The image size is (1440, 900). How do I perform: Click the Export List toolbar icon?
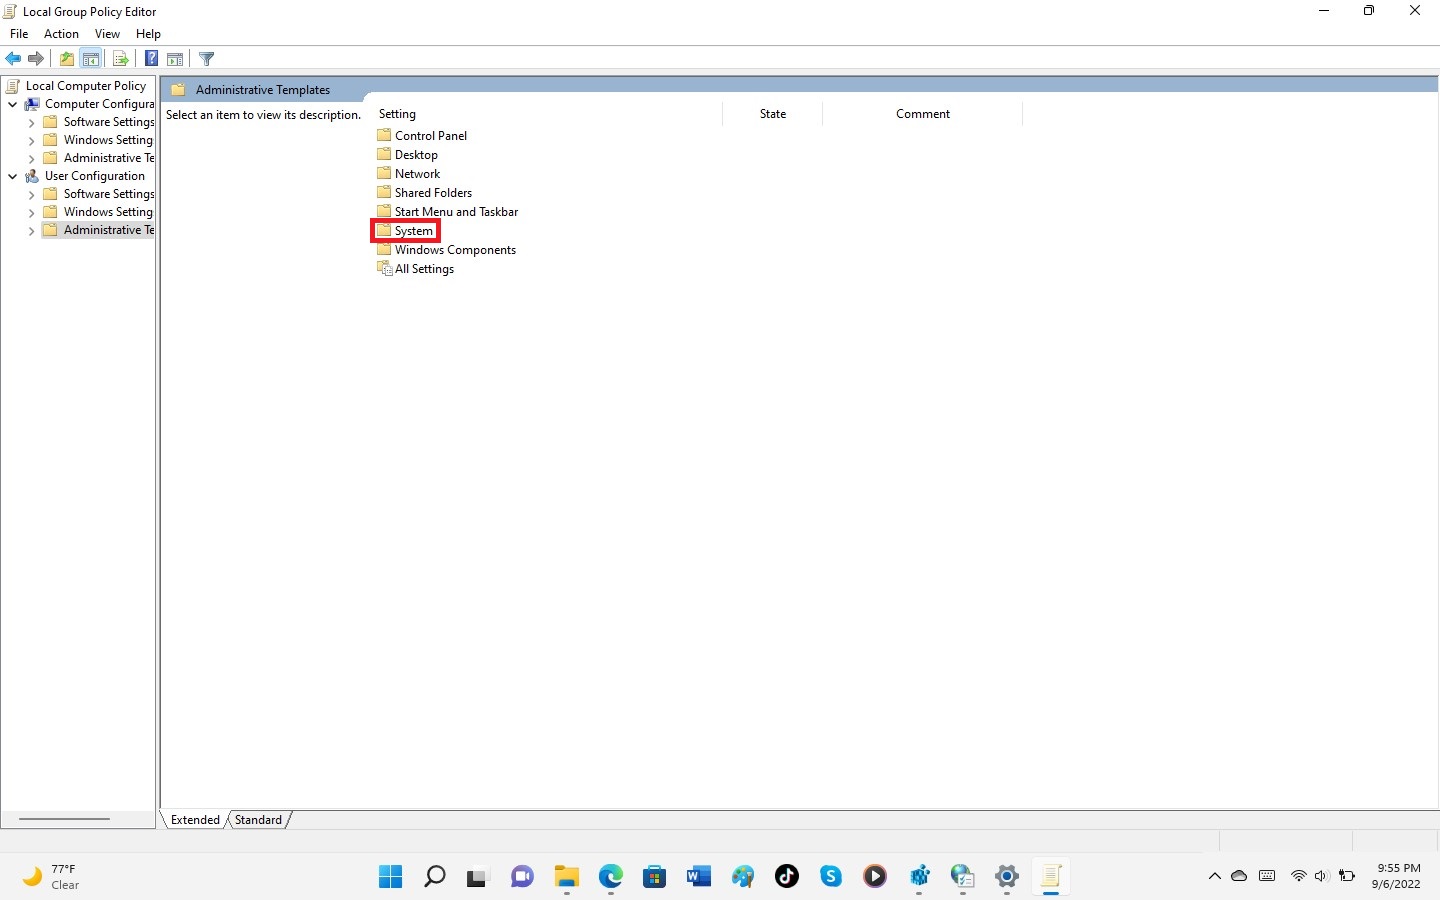[x=120, y=59]
